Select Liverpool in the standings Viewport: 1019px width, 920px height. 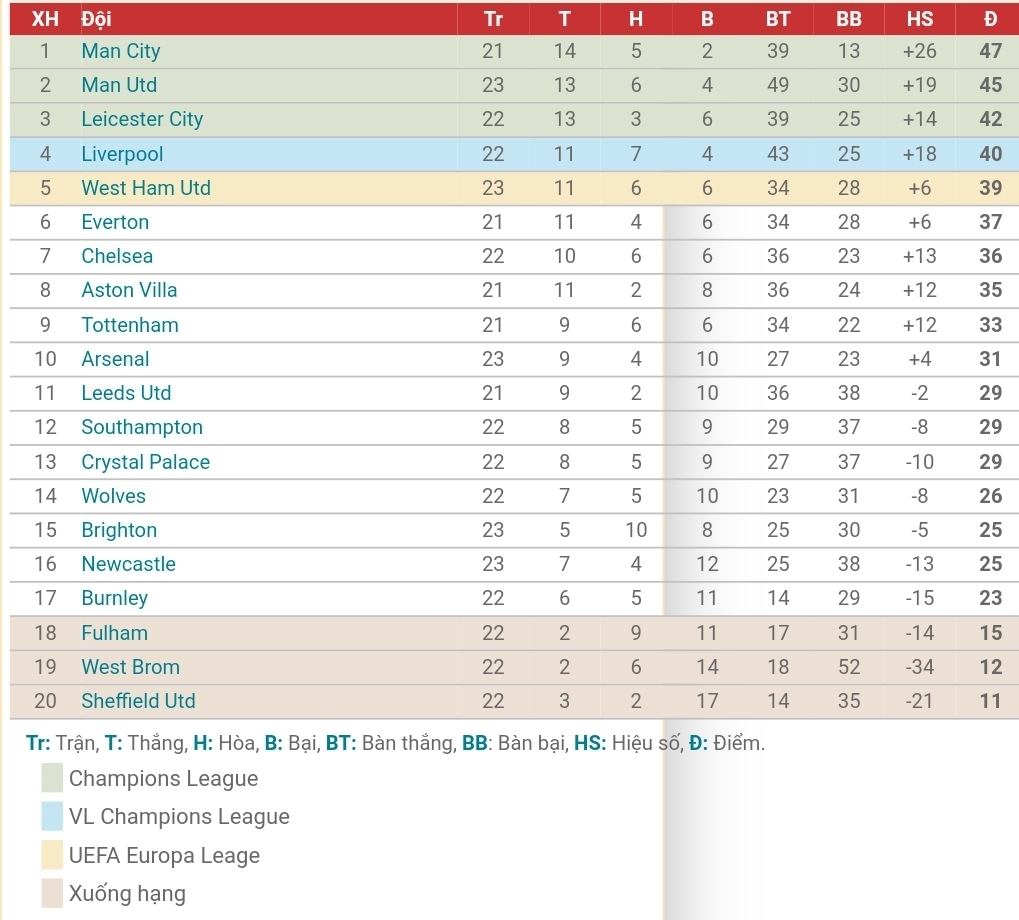[122, 154]
